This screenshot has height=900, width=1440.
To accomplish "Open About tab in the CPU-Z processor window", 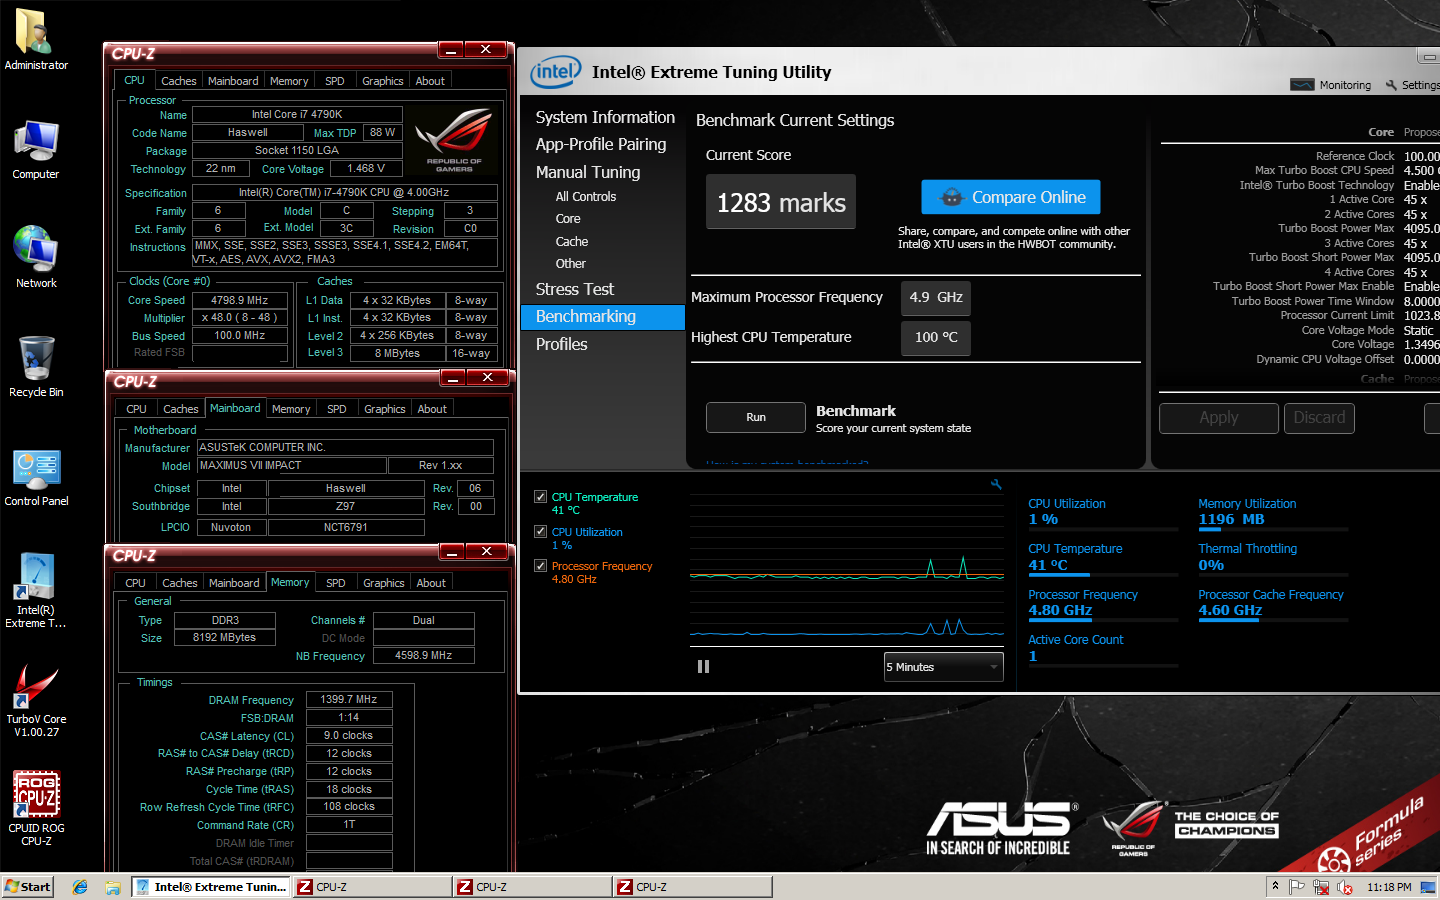I will pos(430,81).
